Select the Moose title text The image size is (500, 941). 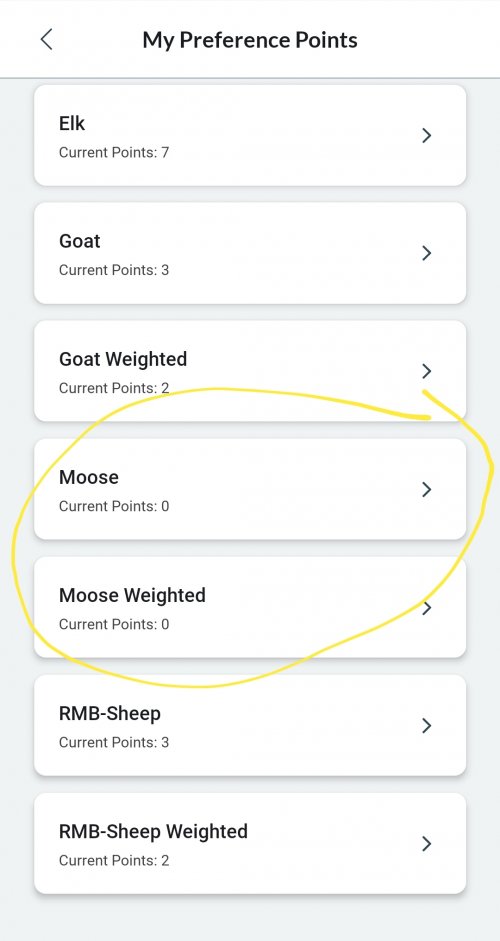point(89,477)
